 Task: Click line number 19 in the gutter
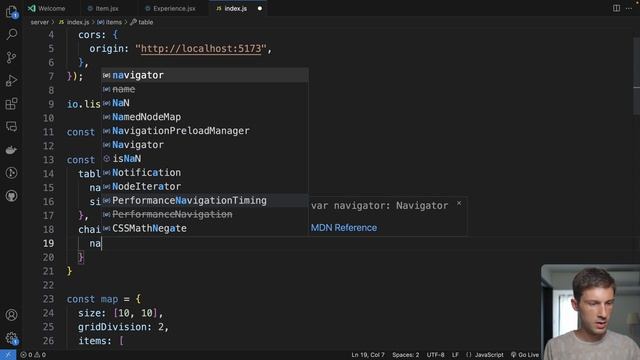pyautogui.click(x=48, y=243)
